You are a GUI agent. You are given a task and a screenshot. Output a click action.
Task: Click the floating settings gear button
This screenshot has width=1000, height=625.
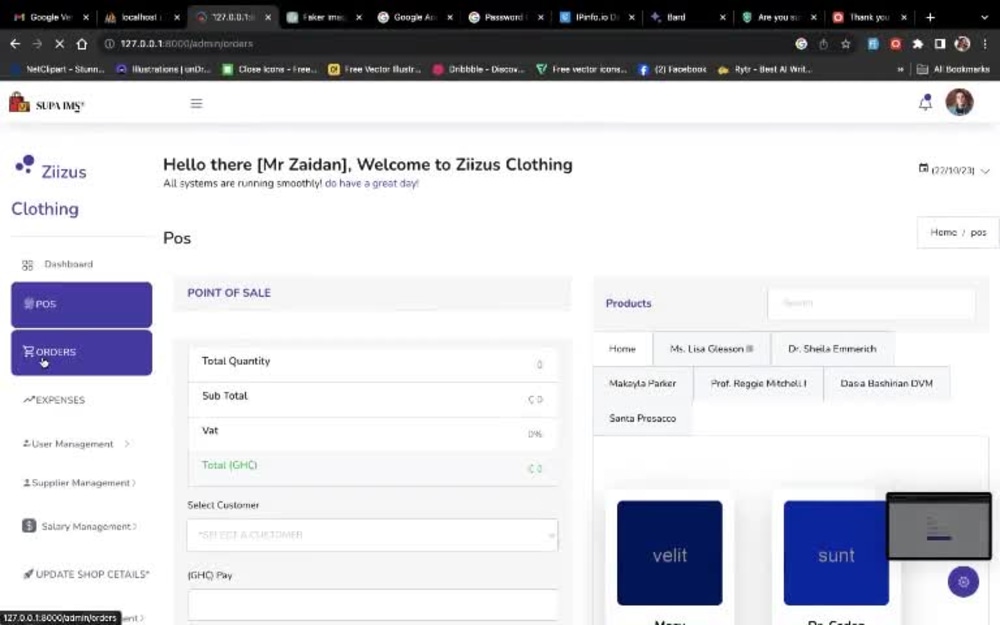963,582
